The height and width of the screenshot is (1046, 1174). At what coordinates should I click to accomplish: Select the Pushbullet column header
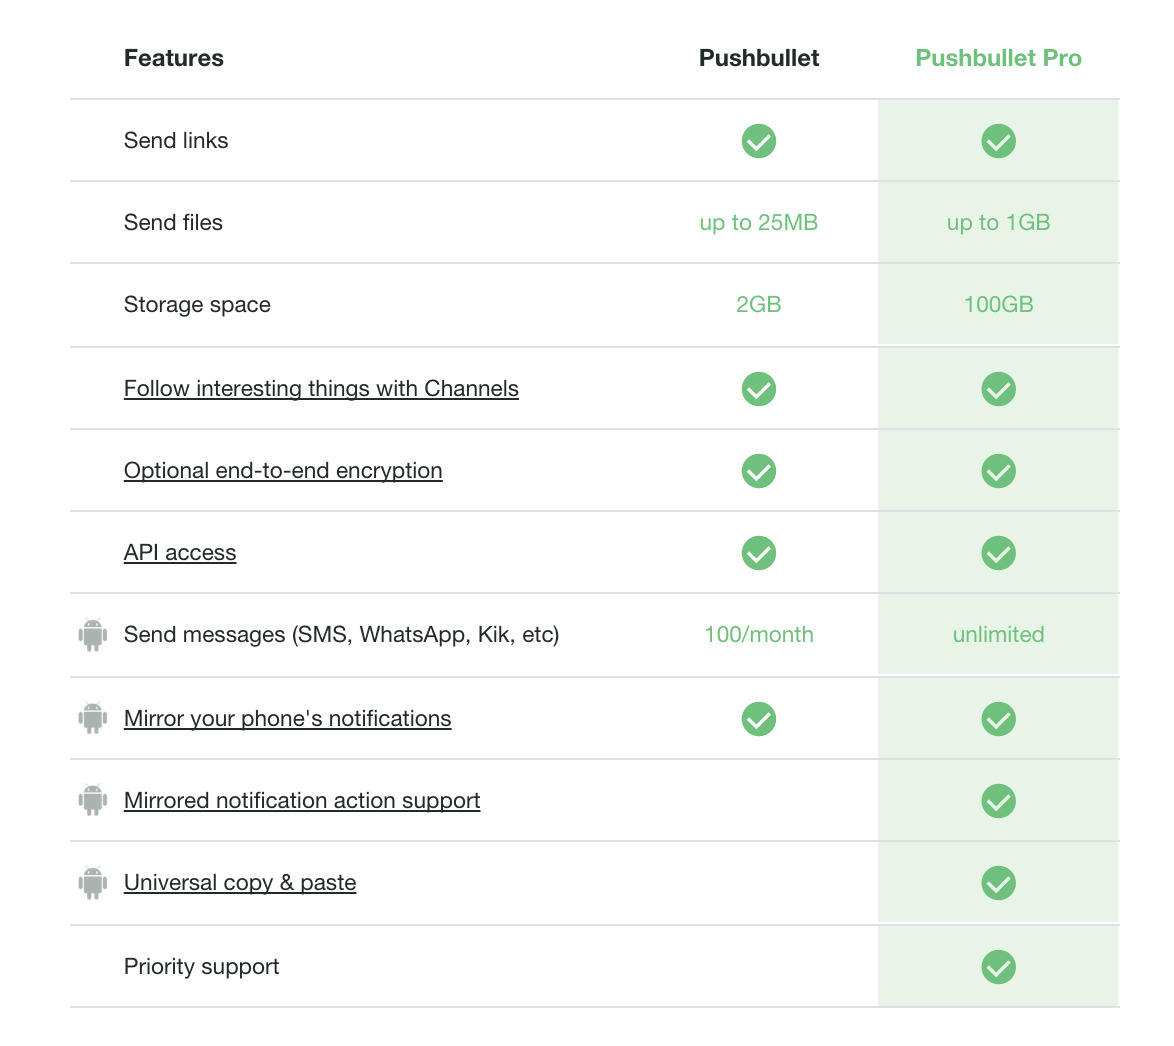point(759,58)
